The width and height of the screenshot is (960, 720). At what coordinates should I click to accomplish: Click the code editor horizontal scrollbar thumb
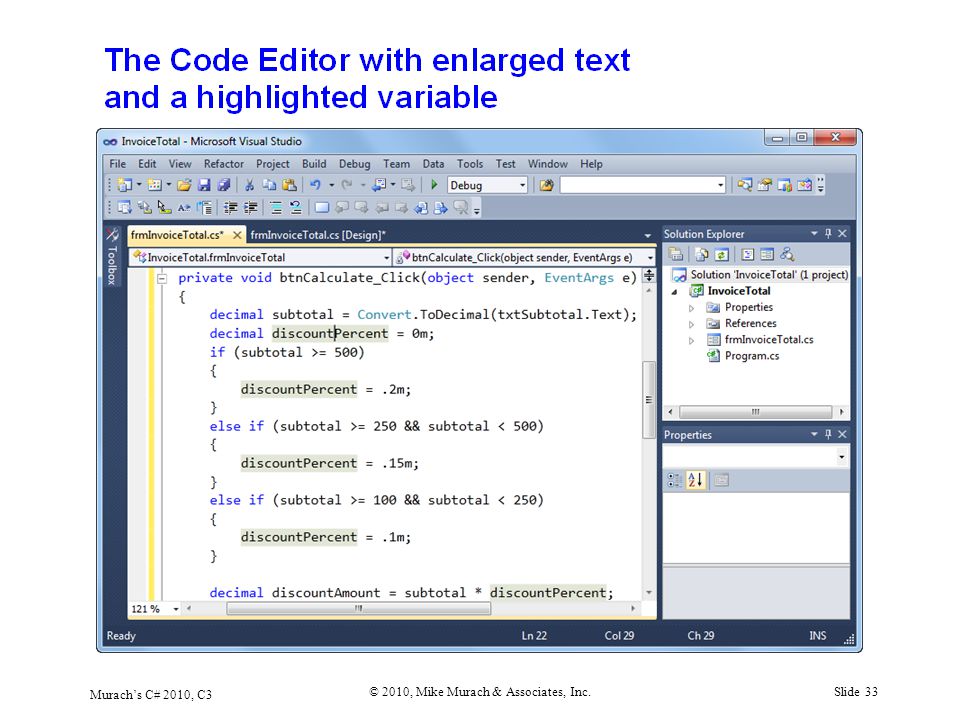[x=359, y=609]
